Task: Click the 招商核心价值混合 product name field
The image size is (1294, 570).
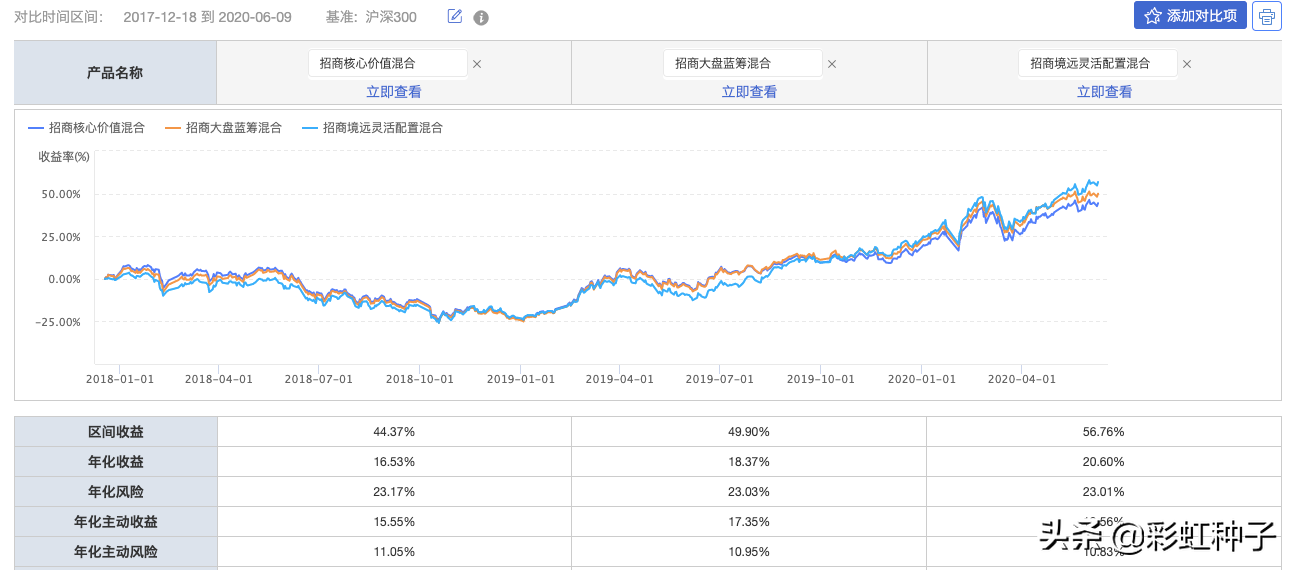Action: 388,63
